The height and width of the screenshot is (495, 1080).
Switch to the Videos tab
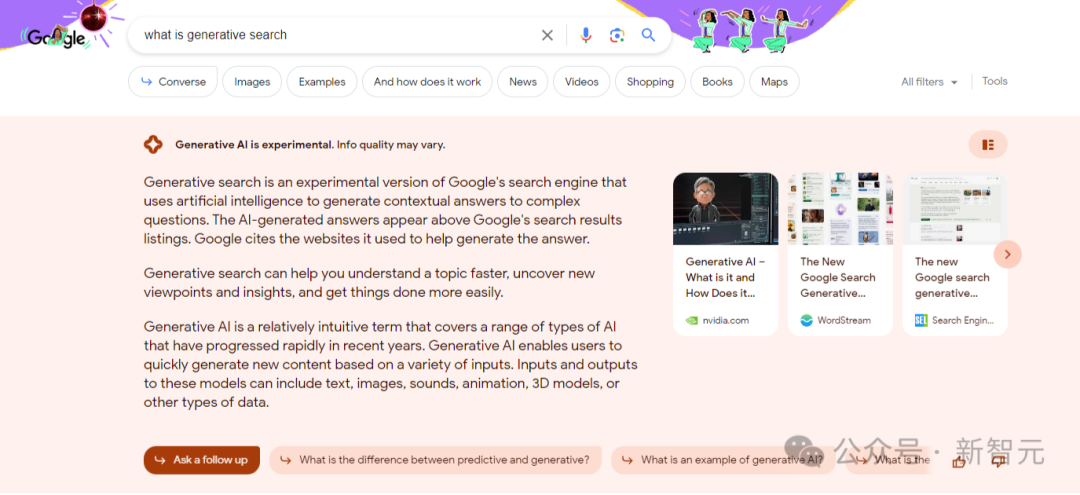point(581,82)
